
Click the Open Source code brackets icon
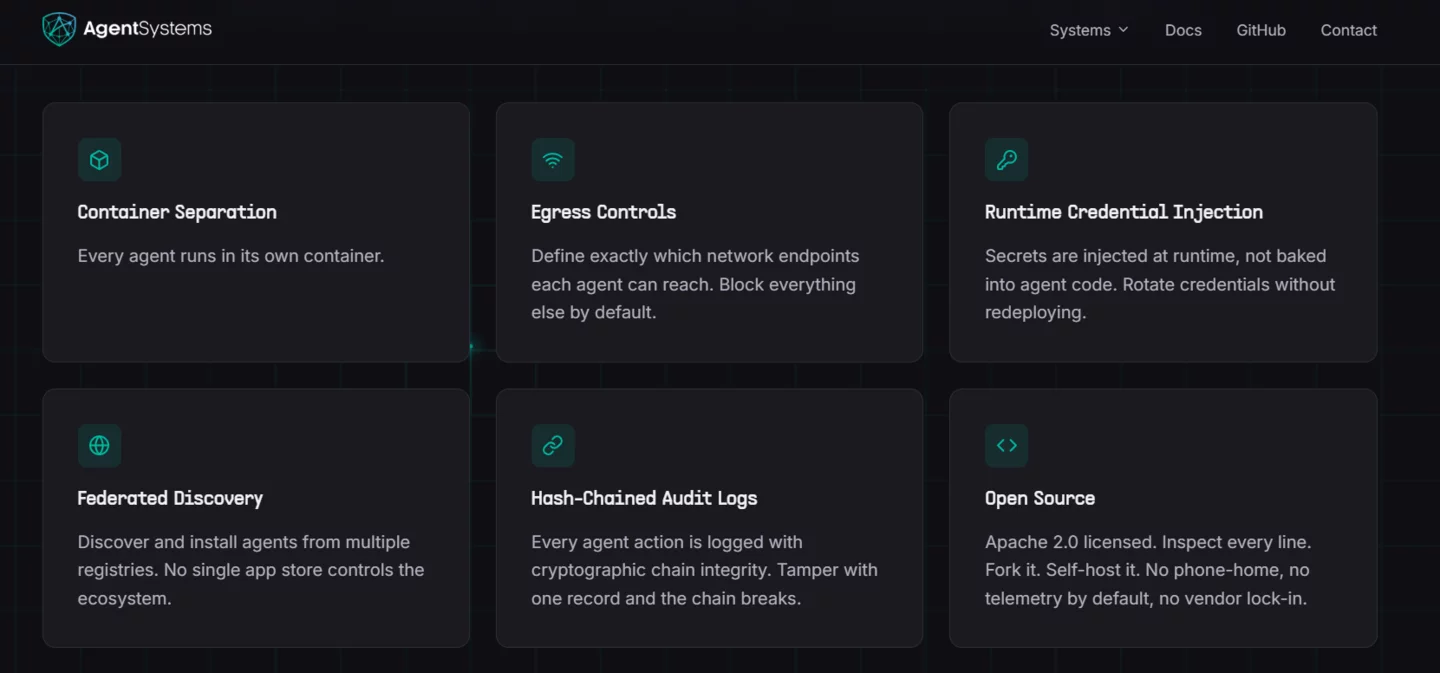tap(1006, 446)
